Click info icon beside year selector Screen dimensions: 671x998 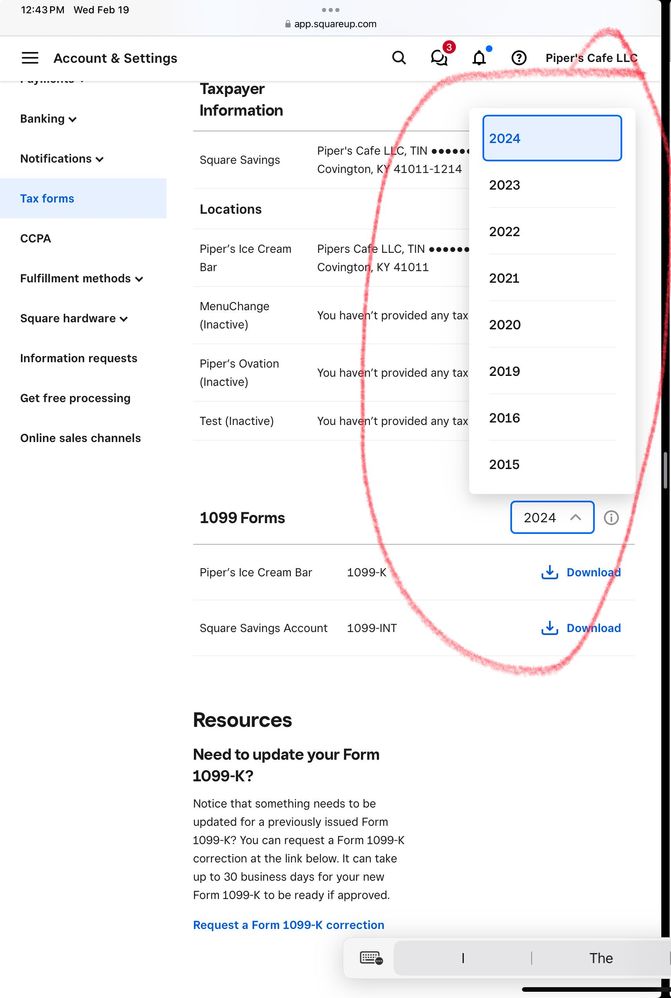coord(611,518)
